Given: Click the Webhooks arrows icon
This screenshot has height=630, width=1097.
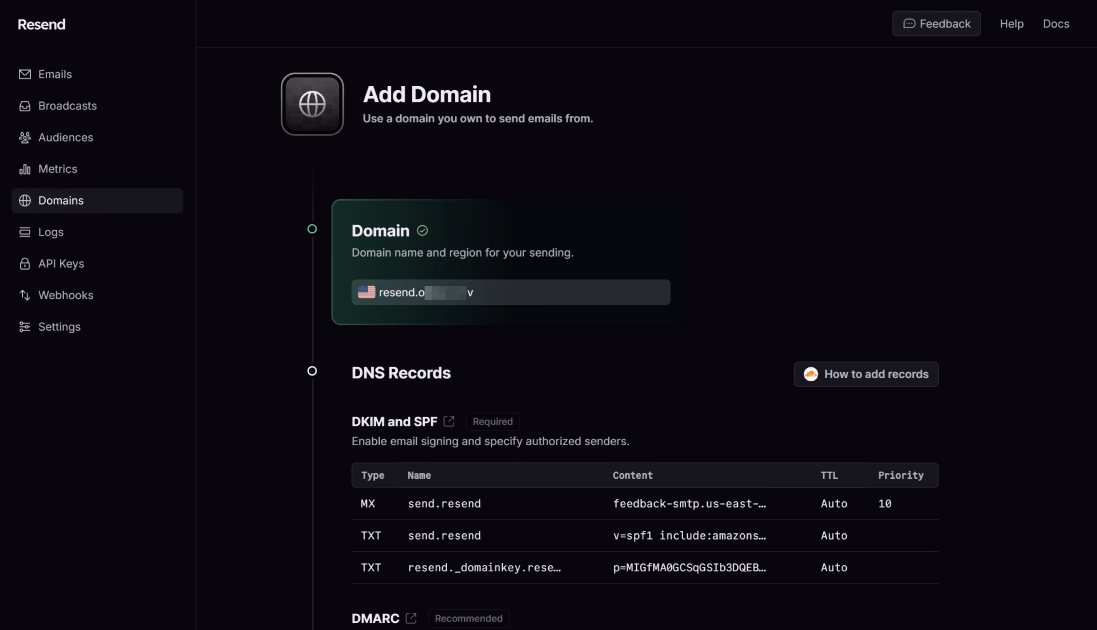Looking at the screenshot, I should [x=25, y=295].
